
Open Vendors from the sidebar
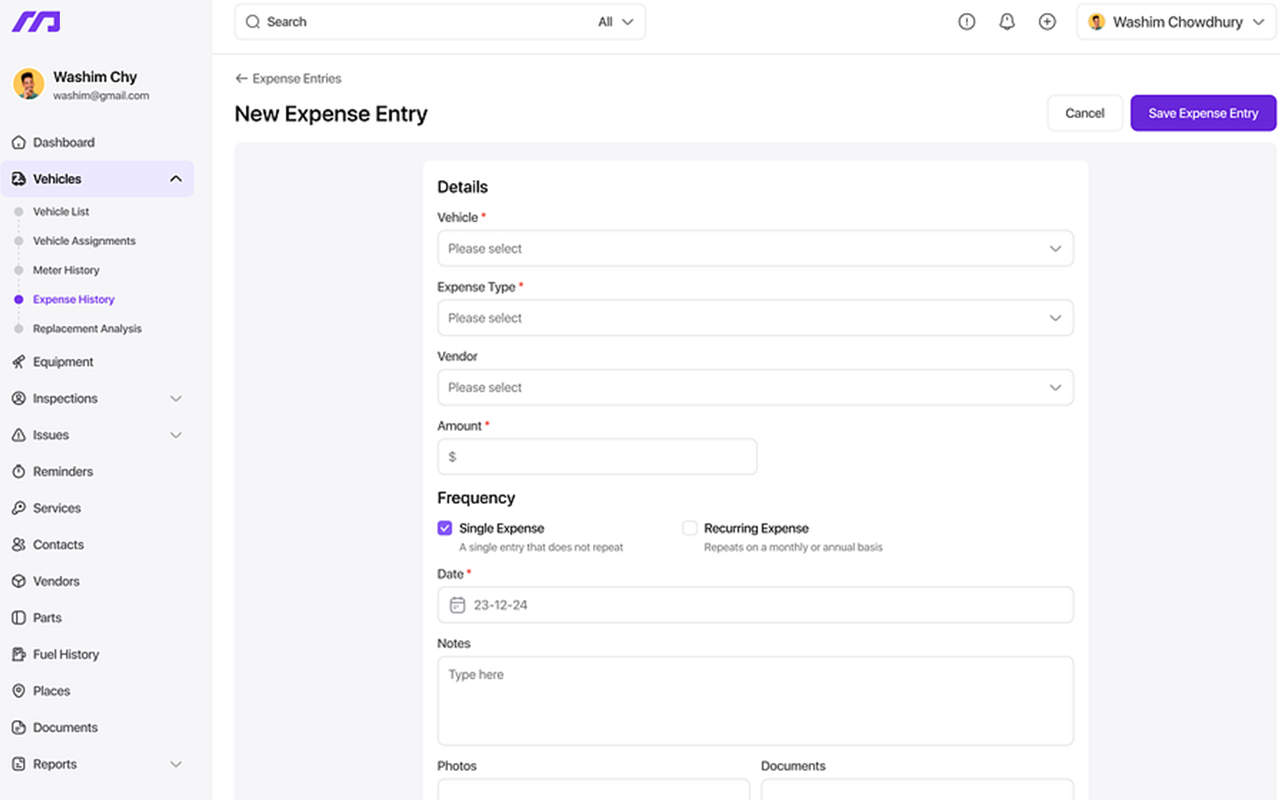(x=56, y=581)
